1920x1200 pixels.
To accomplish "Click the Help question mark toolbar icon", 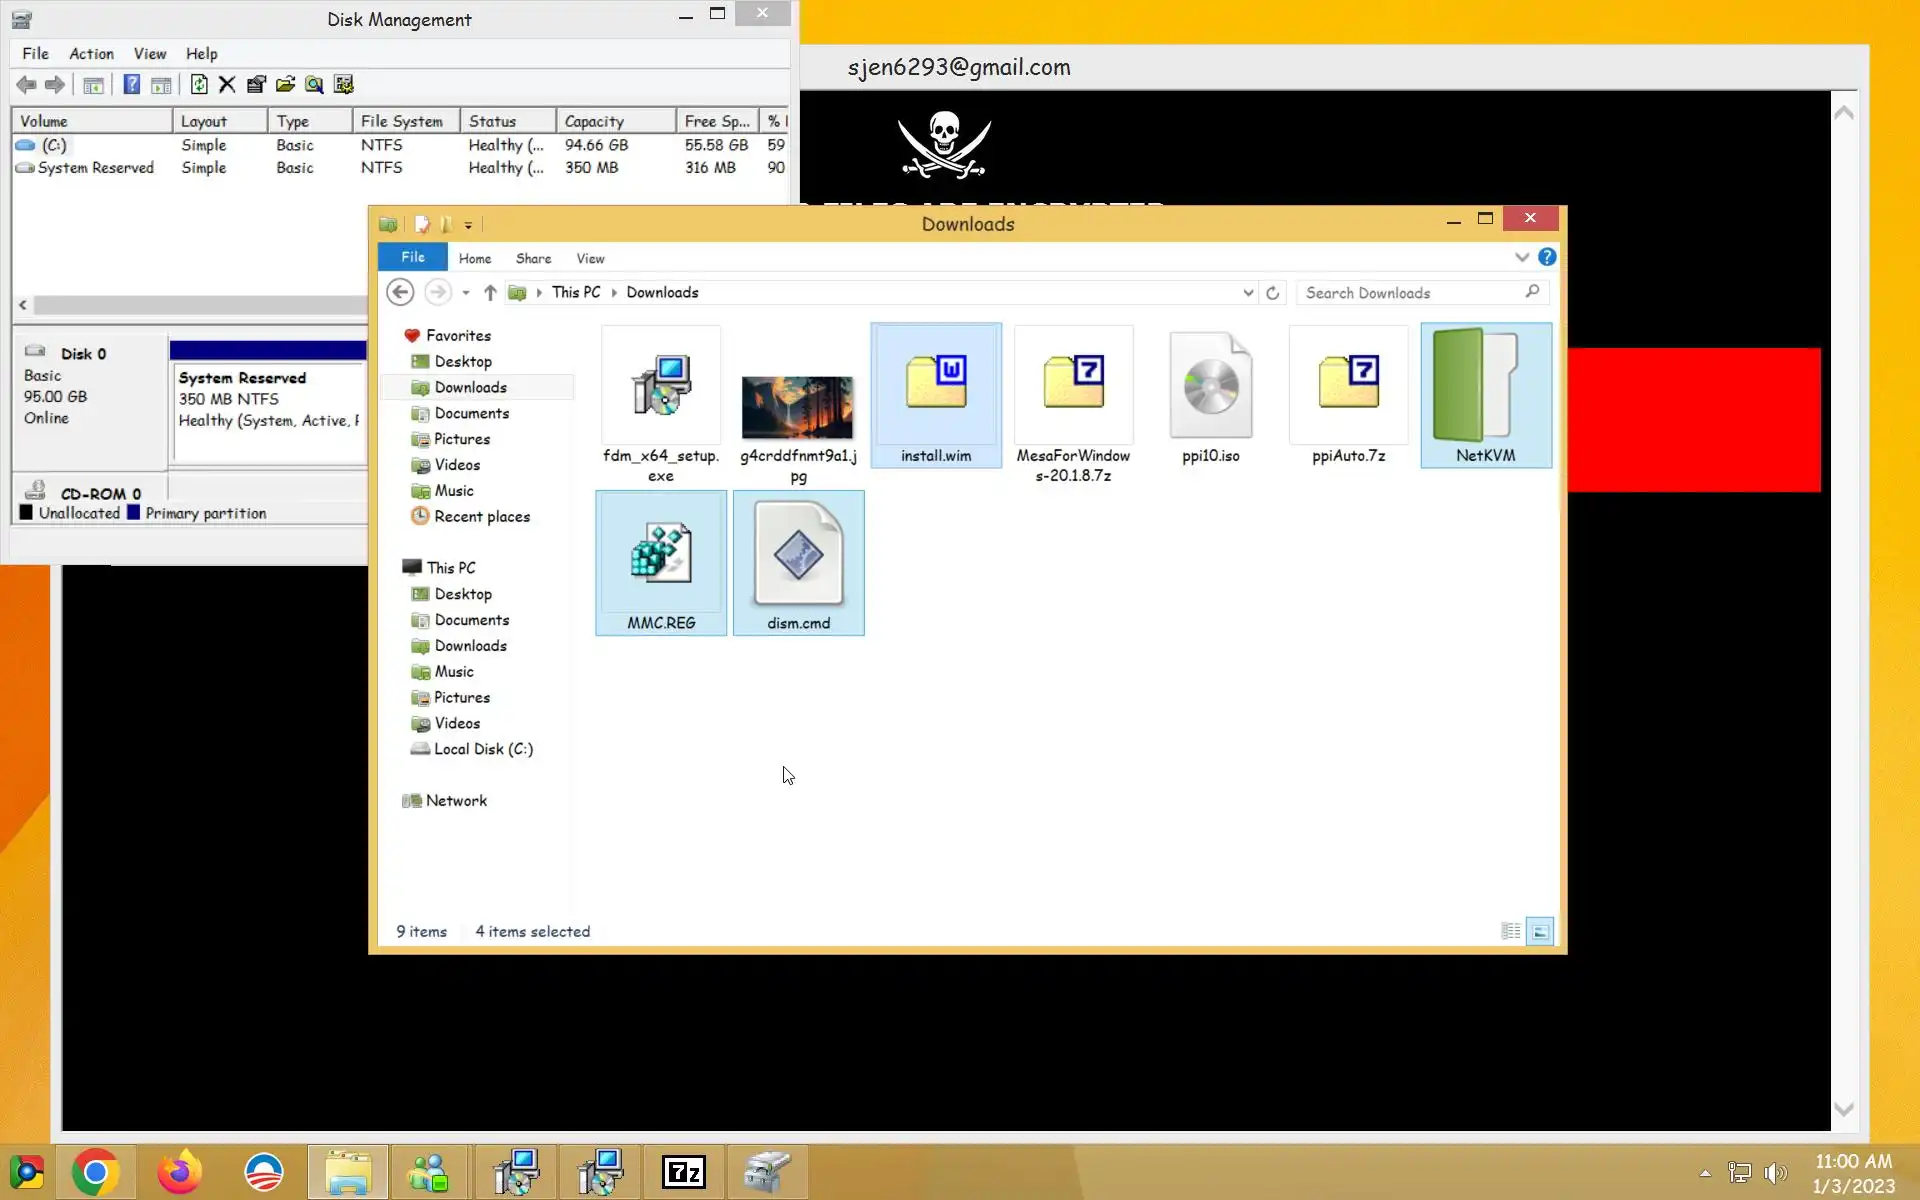I will 131,85.
